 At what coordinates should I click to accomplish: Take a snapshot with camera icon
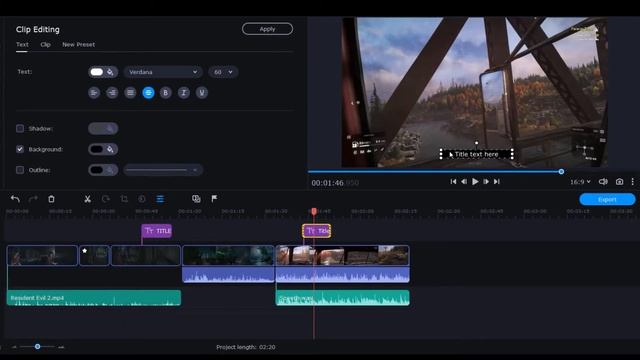619,182
